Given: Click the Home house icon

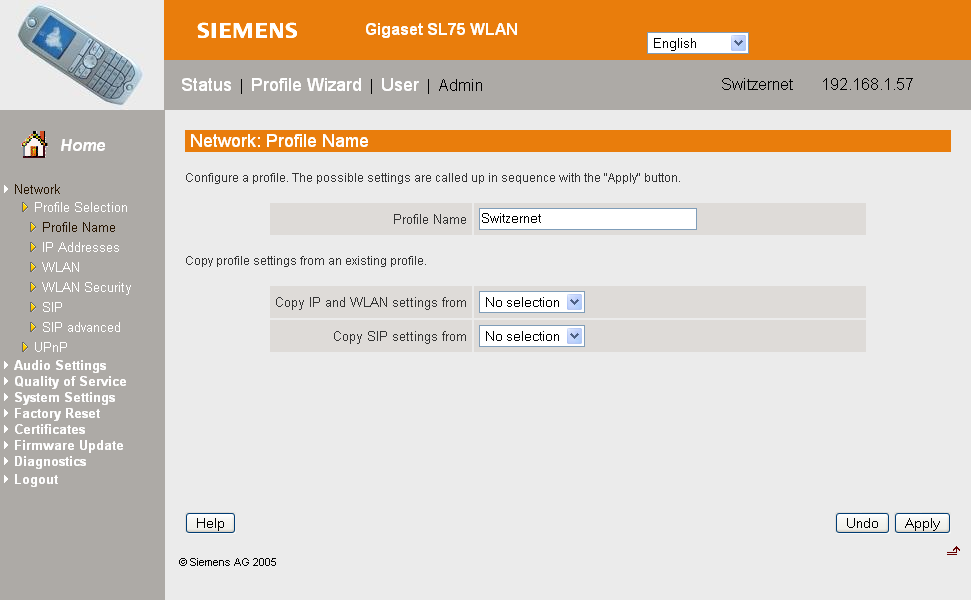Looking at the screenshot, I should [x=34, y=144].
